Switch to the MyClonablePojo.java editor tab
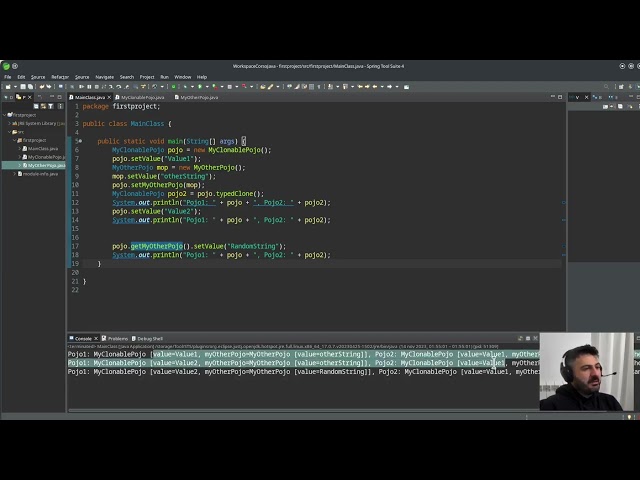This screenshot has height=480, width=640. click(x=140, y=97)
